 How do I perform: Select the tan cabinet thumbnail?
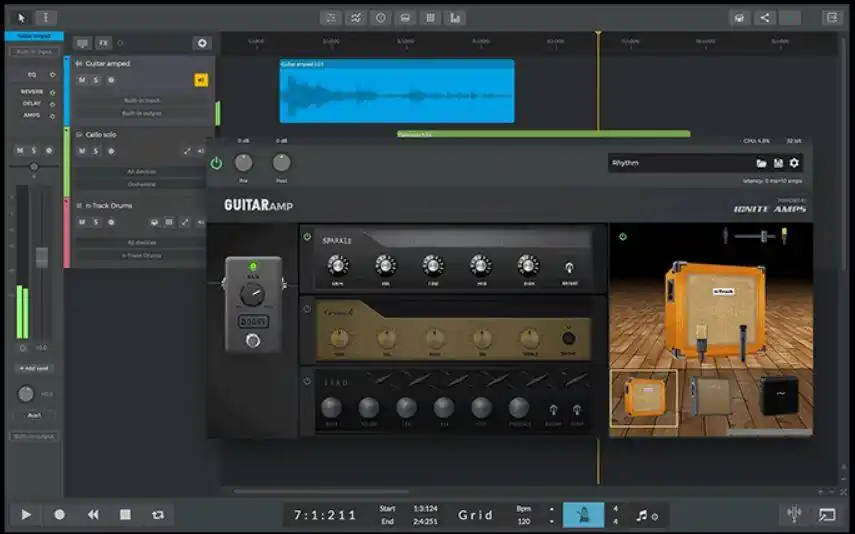point(712,397)
